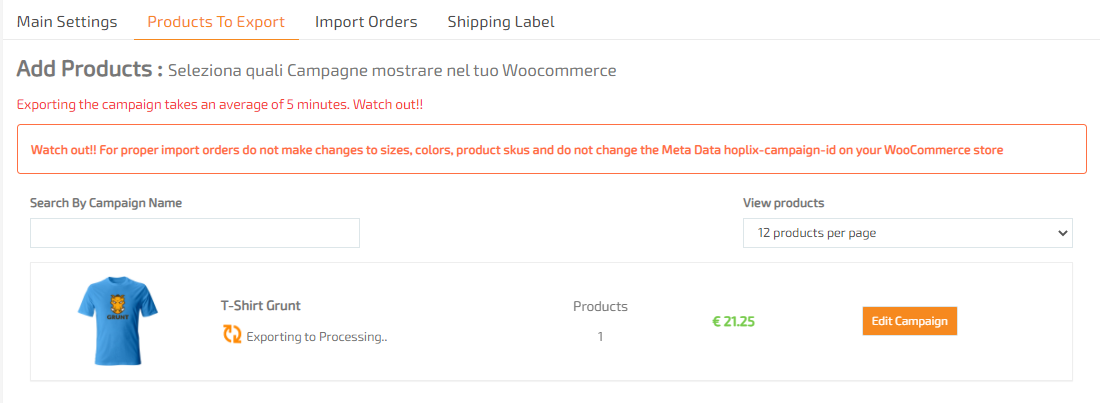Switch to the Main Settings tab

(x=67, y=22)
